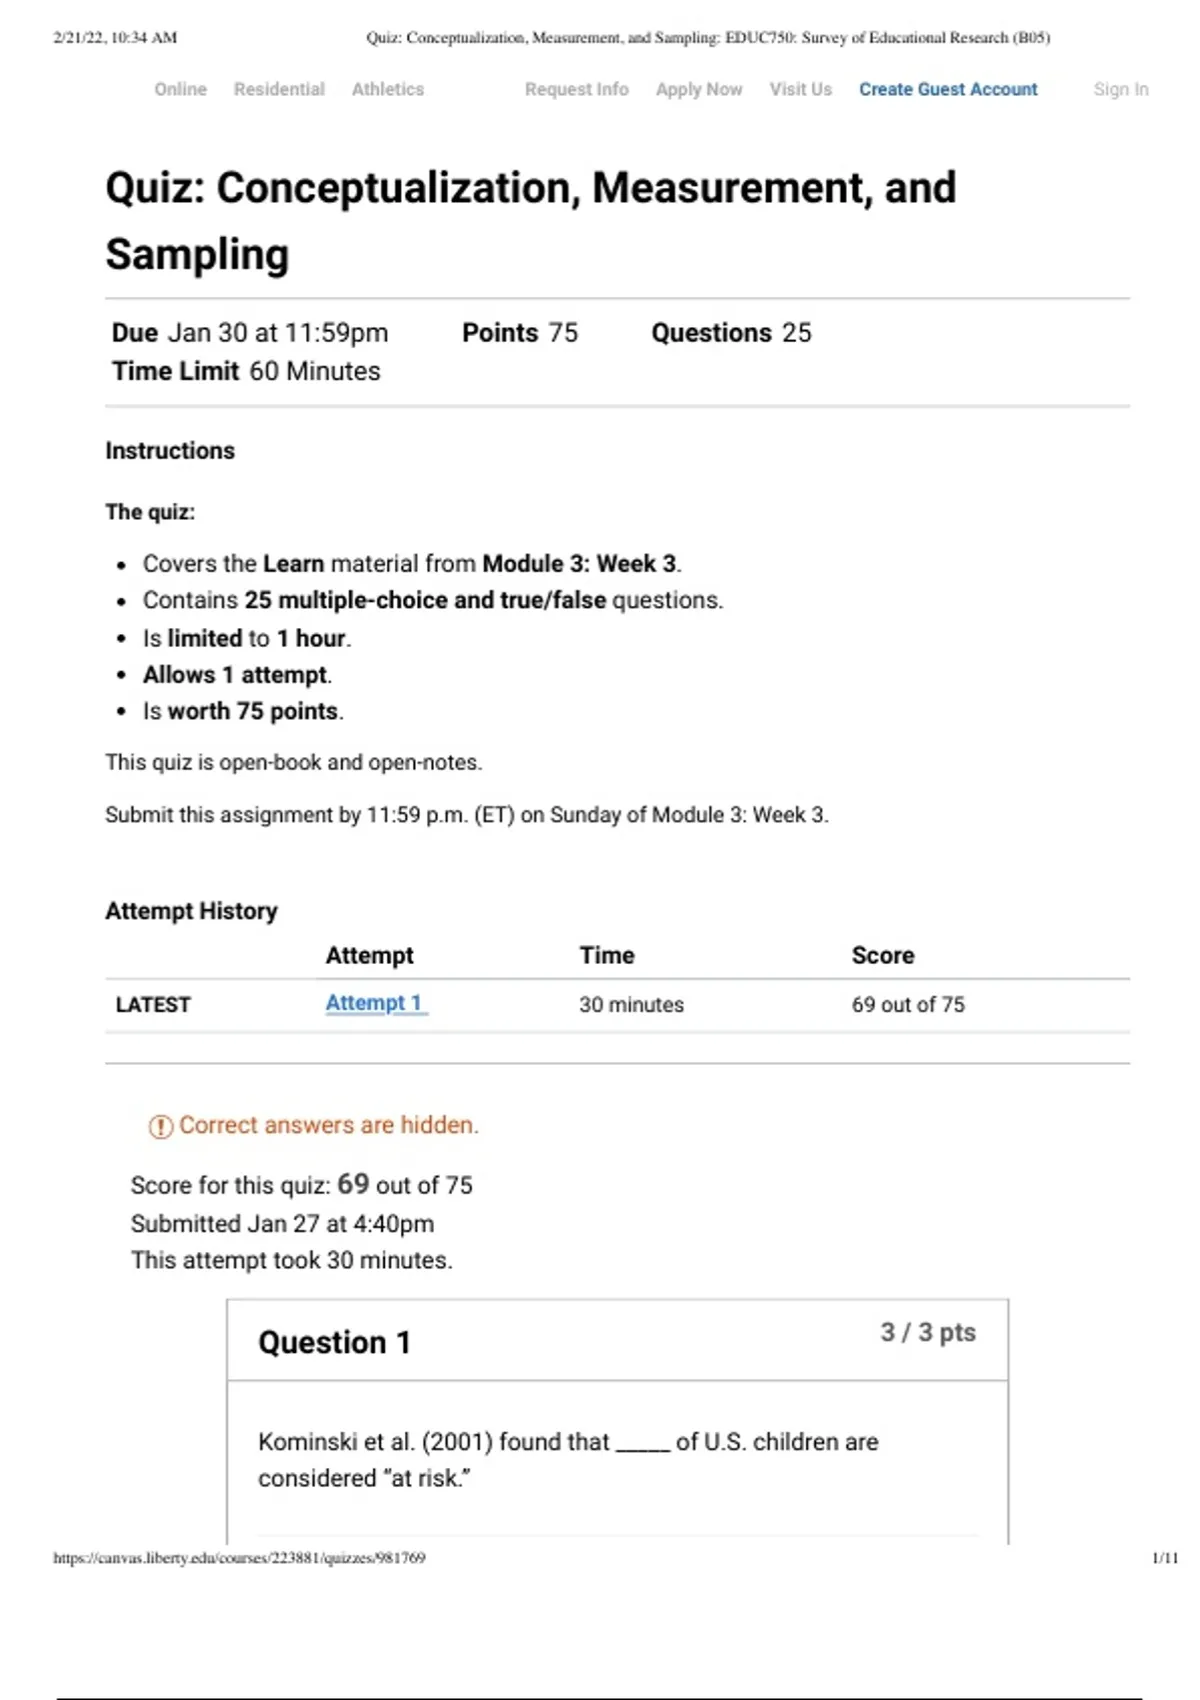This screenshot has height=1700, width=1200.
Task: Click the 3 / 3 pts score label
Action: click(x=927, y=1332)
